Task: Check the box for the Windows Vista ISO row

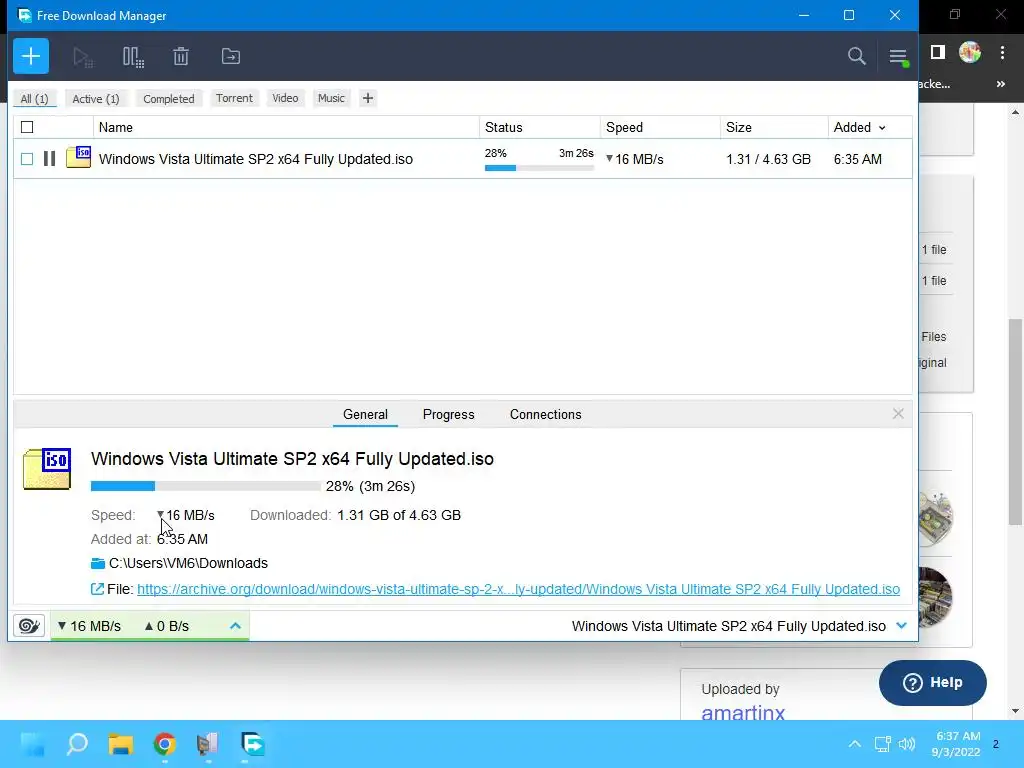Action: coord(27,159)
